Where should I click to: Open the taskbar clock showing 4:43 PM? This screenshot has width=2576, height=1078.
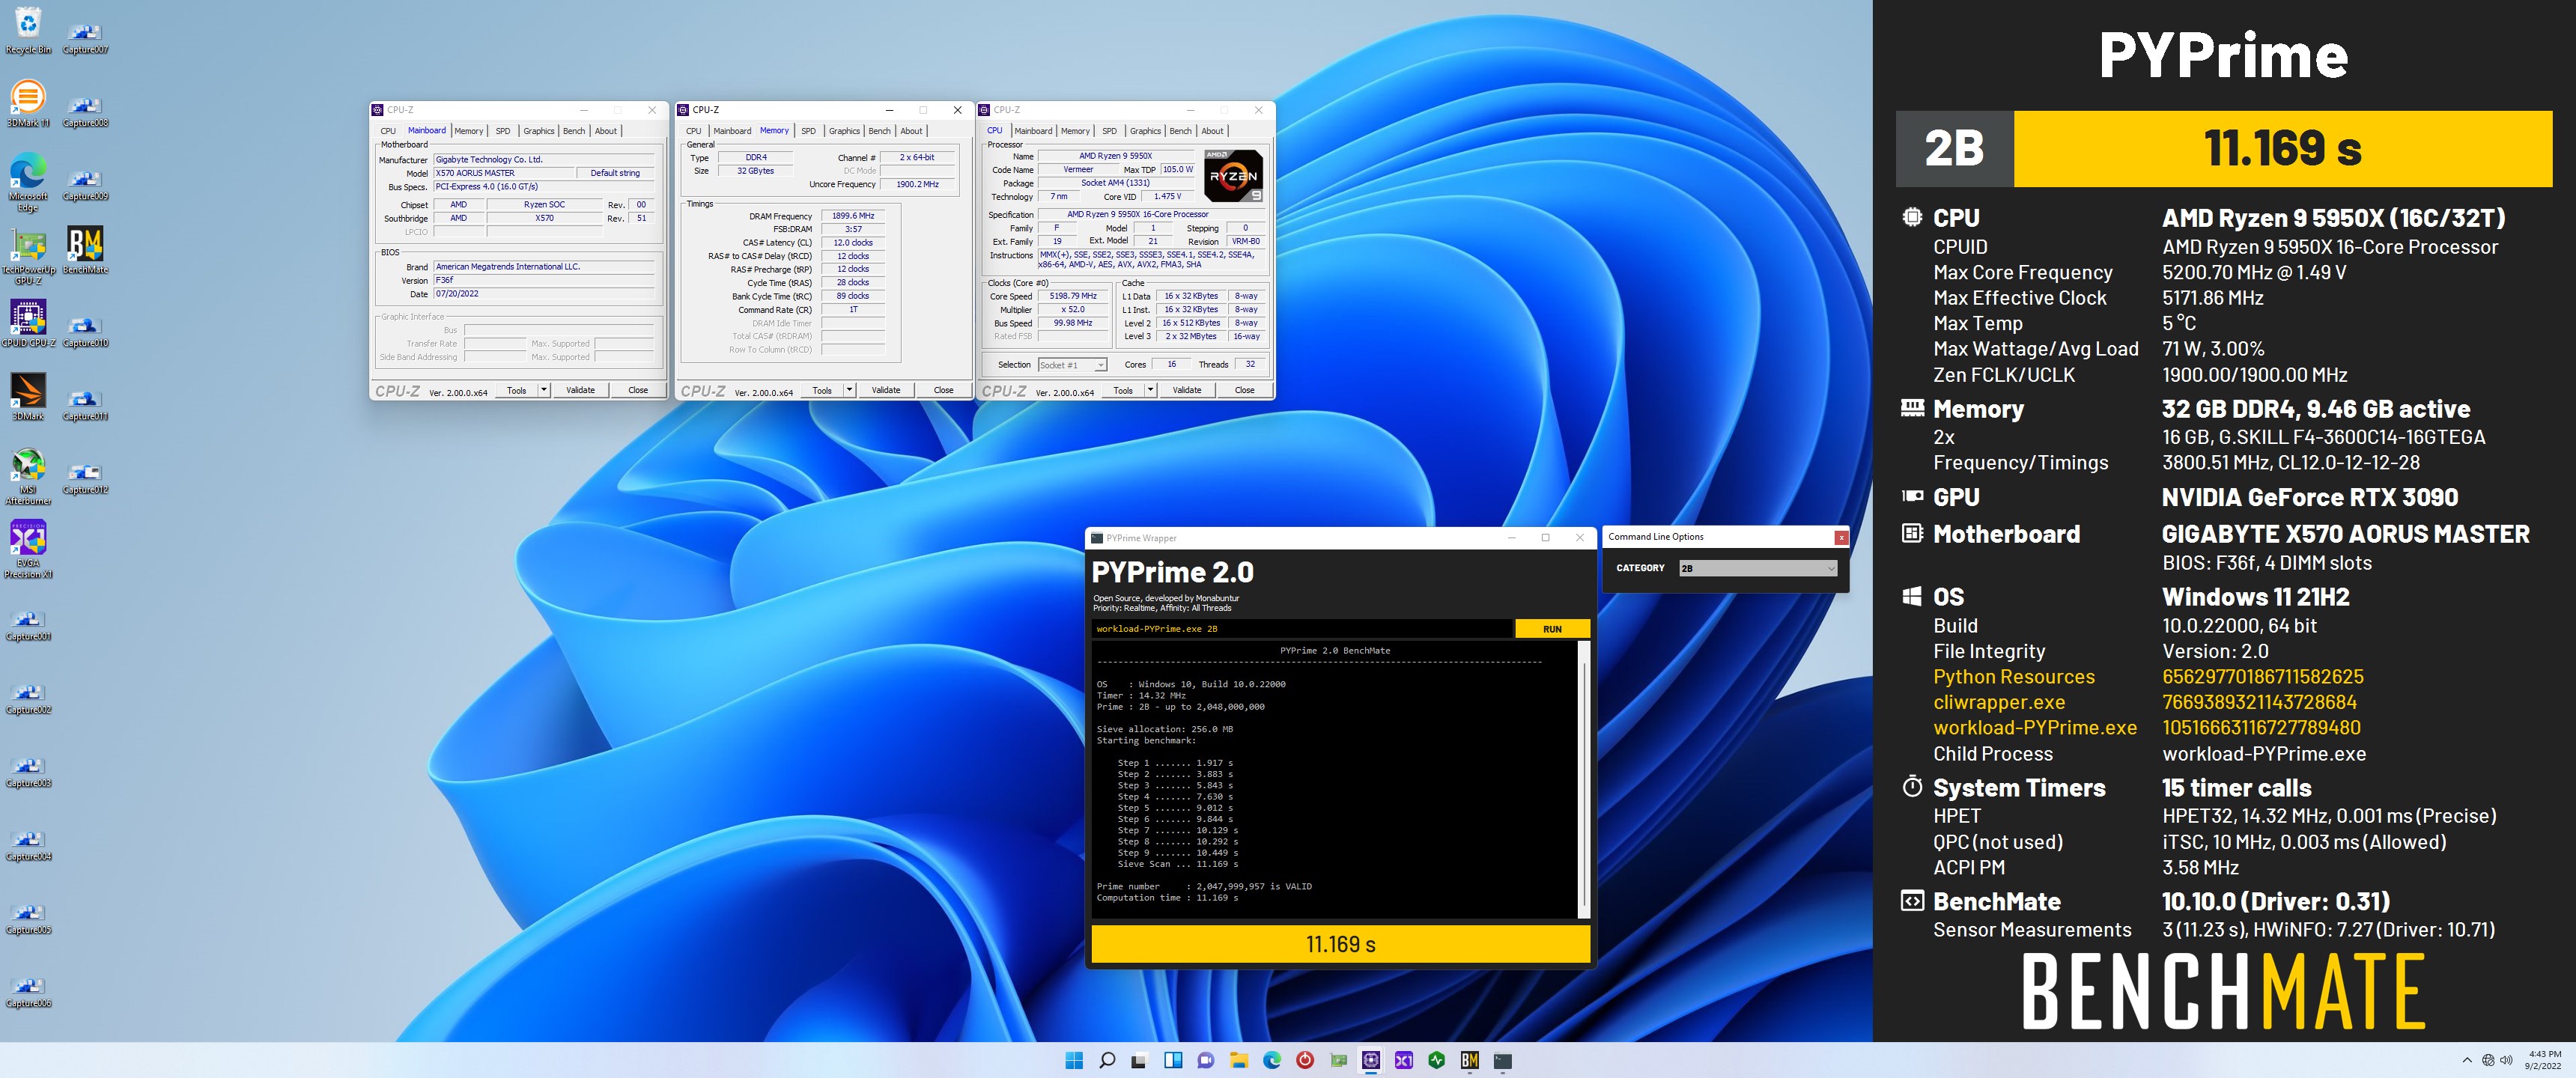[x=2544, y=1060]
